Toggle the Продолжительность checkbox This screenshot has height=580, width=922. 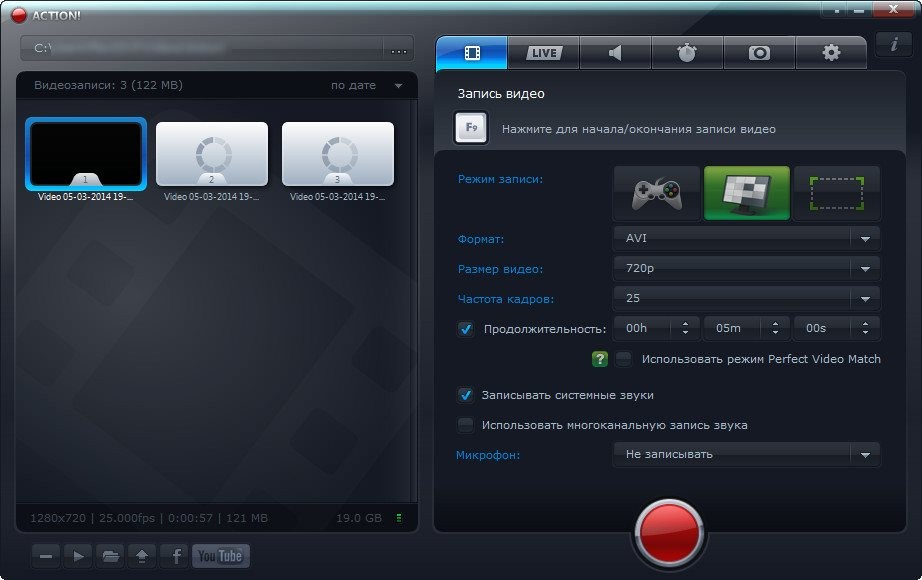point(466,329)
